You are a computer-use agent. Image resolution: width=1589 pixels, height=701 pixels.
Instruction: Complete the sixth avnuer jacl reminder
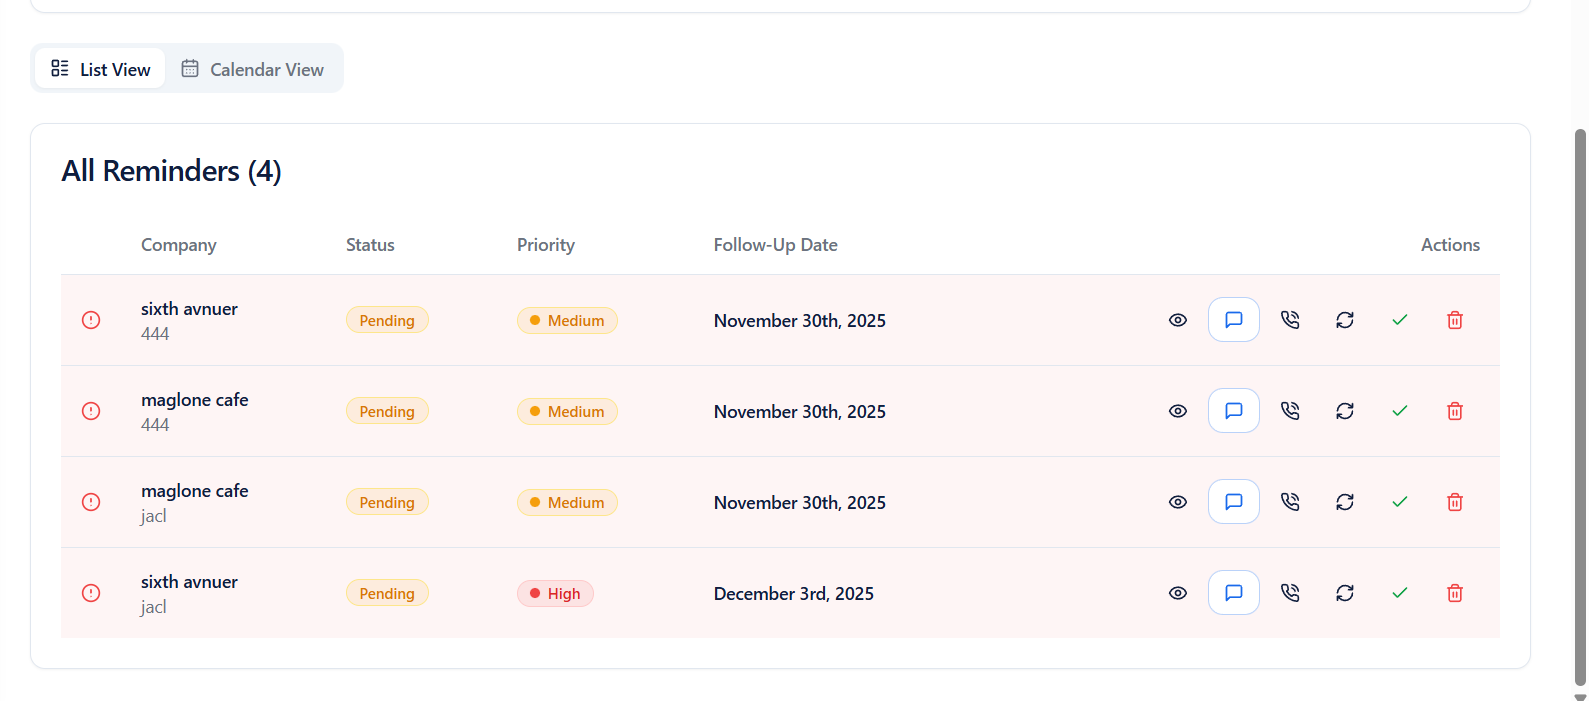(1399, 592)
